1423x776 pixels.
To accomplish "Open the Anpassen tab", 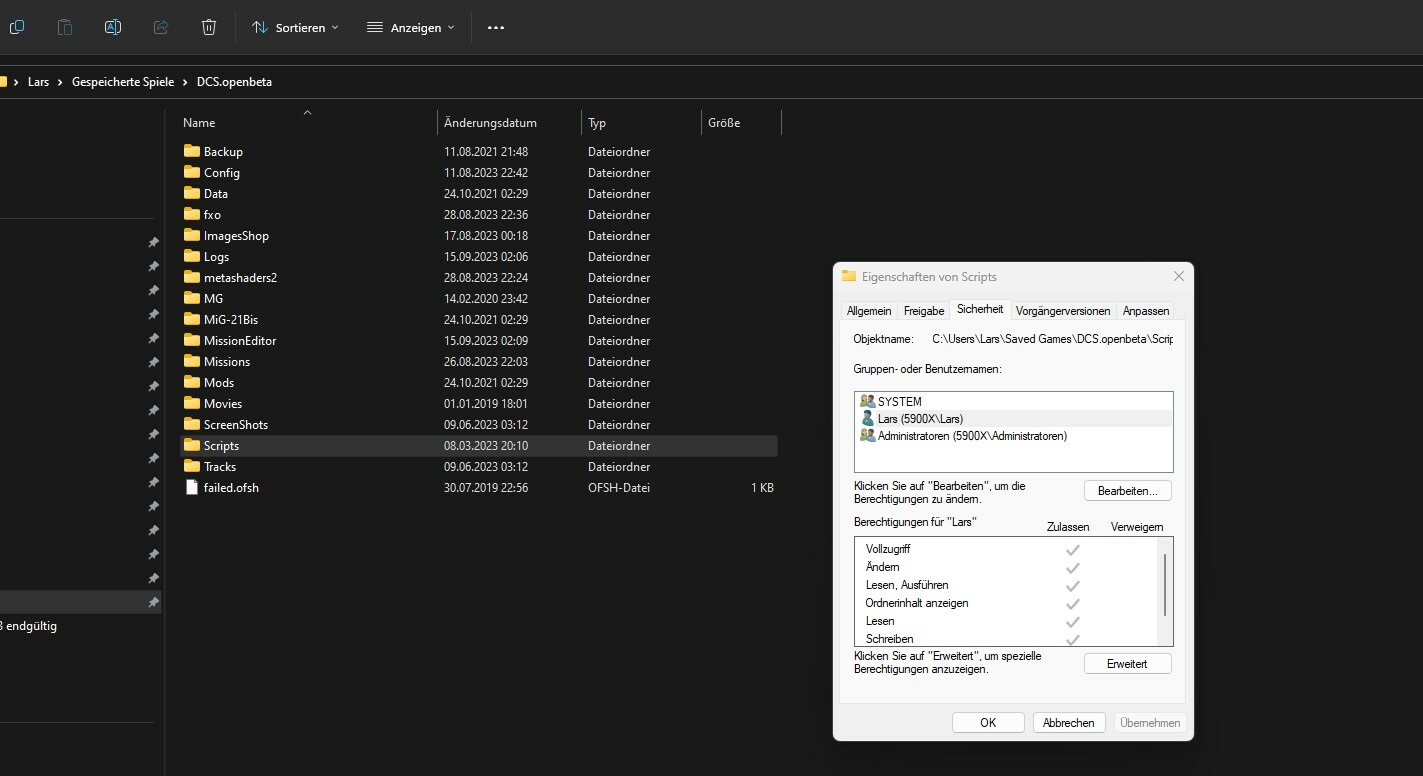I will click(1146, 311).
